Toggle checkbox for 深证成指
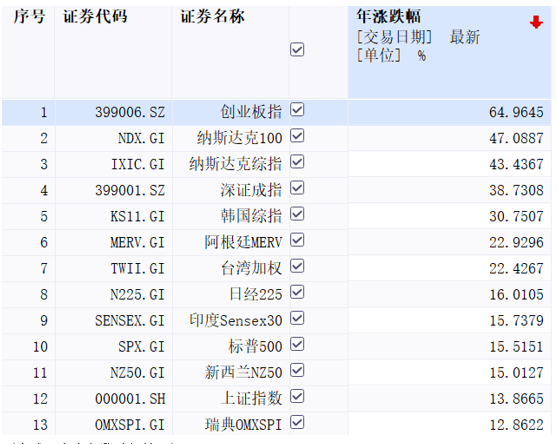Viewport: 558px width, 444px height. [x=297, y=188]
